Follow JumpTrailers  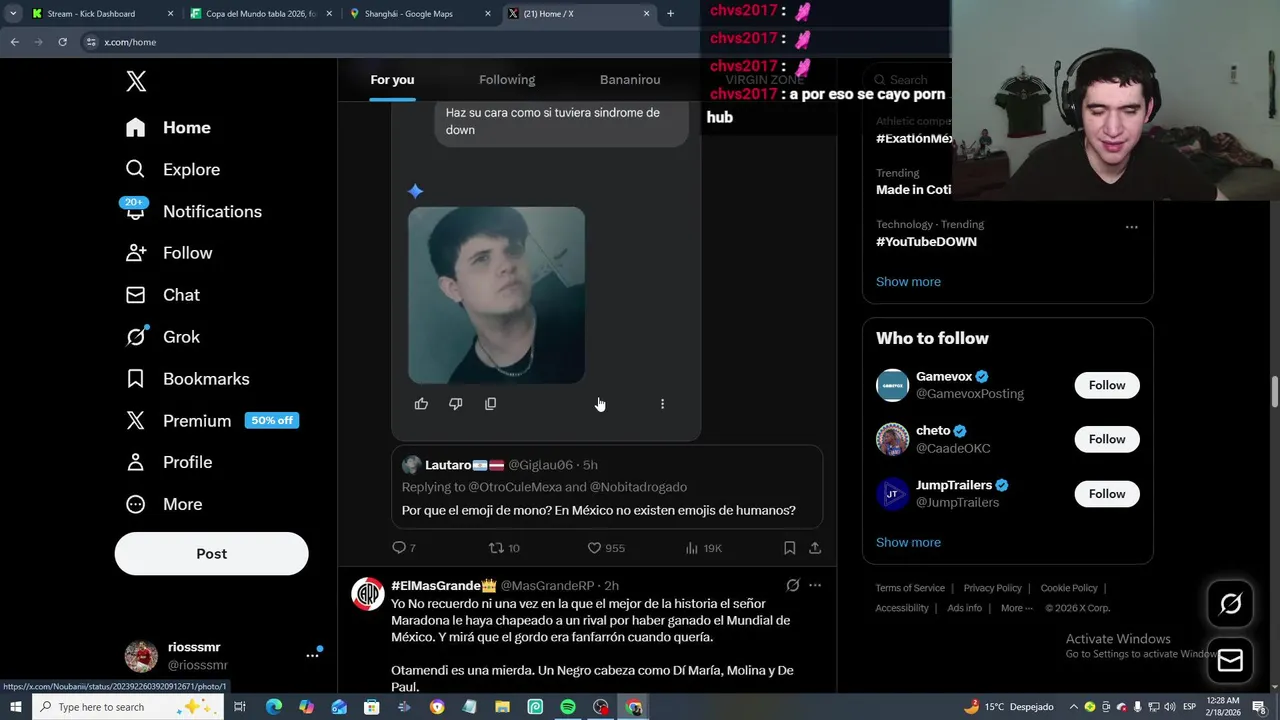1107,494
